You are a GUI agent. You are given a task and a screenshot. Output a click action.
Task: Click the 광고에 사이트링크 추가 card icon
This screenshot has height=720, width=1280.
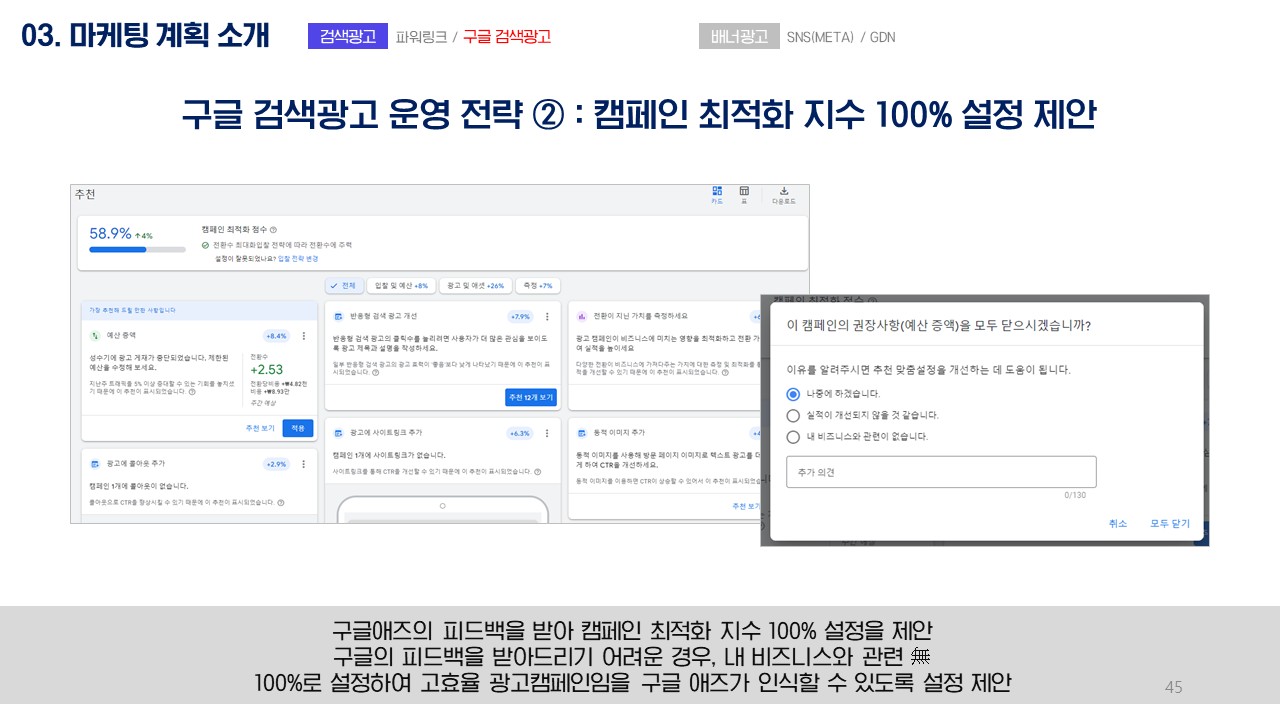(340, 433)
